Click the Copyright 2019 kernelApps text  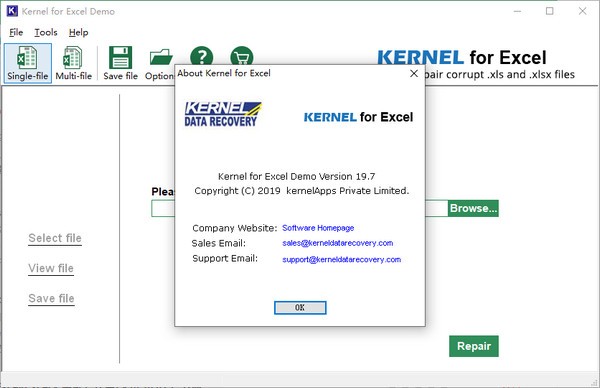pos(302,191)
